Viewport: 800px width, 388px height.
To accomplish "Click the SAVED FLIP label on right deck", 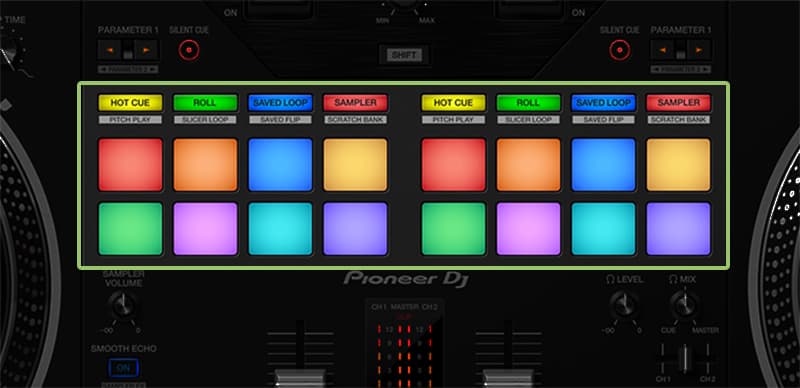I will (604, 120).
